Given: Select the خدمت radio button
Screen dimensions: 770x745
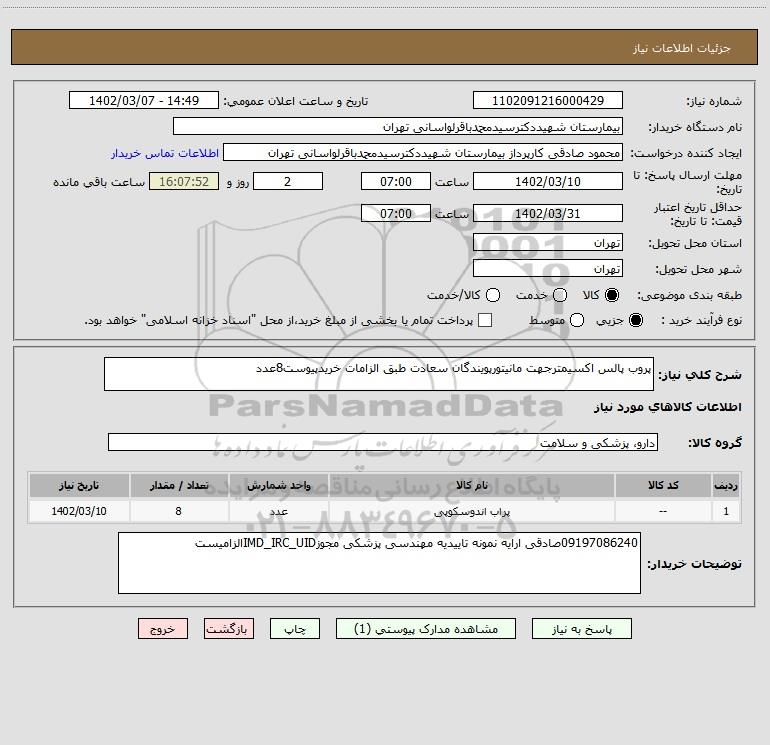Looking at the screenshot, I should coord(560,295).
